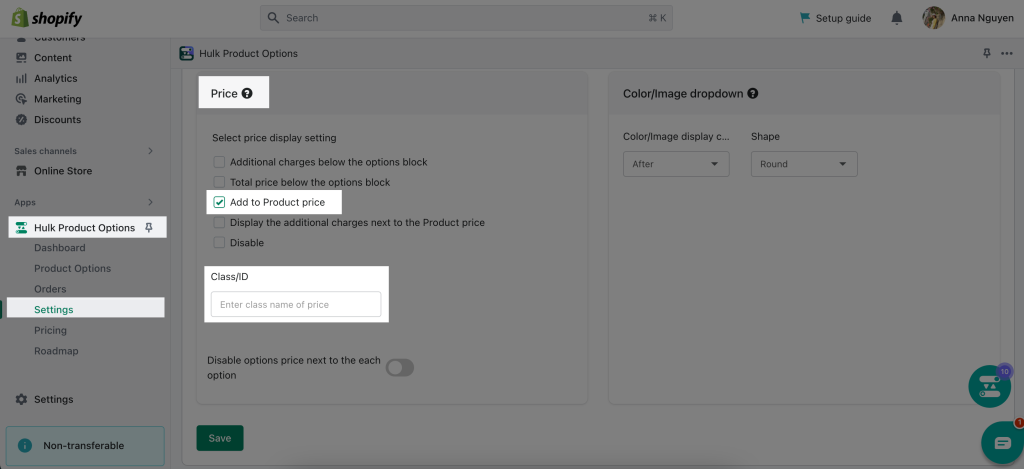This screenshot has width=1024, height=469.
Task: Click the Select price display setting label
Action: pos(274,138)
